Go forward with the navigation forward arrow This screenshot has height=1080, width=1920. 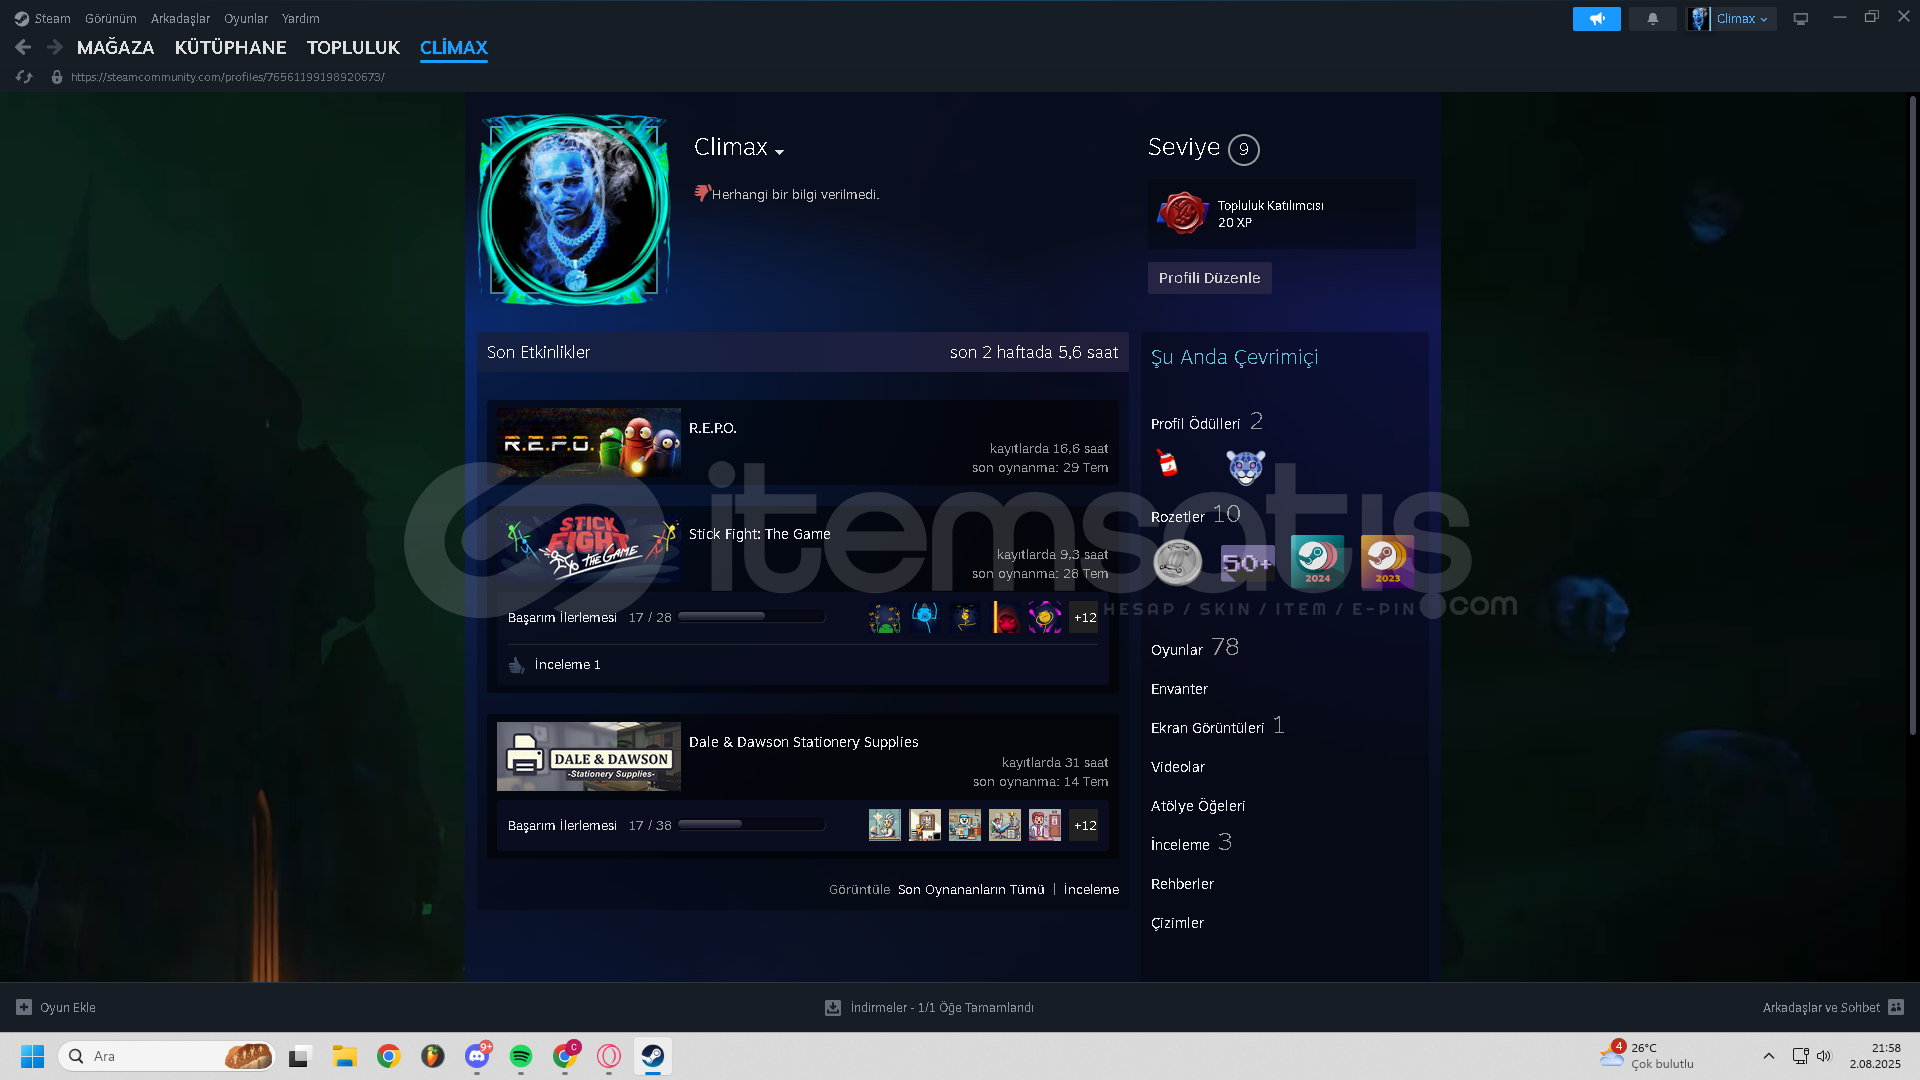pyautogui.click(x=55, y=47)
